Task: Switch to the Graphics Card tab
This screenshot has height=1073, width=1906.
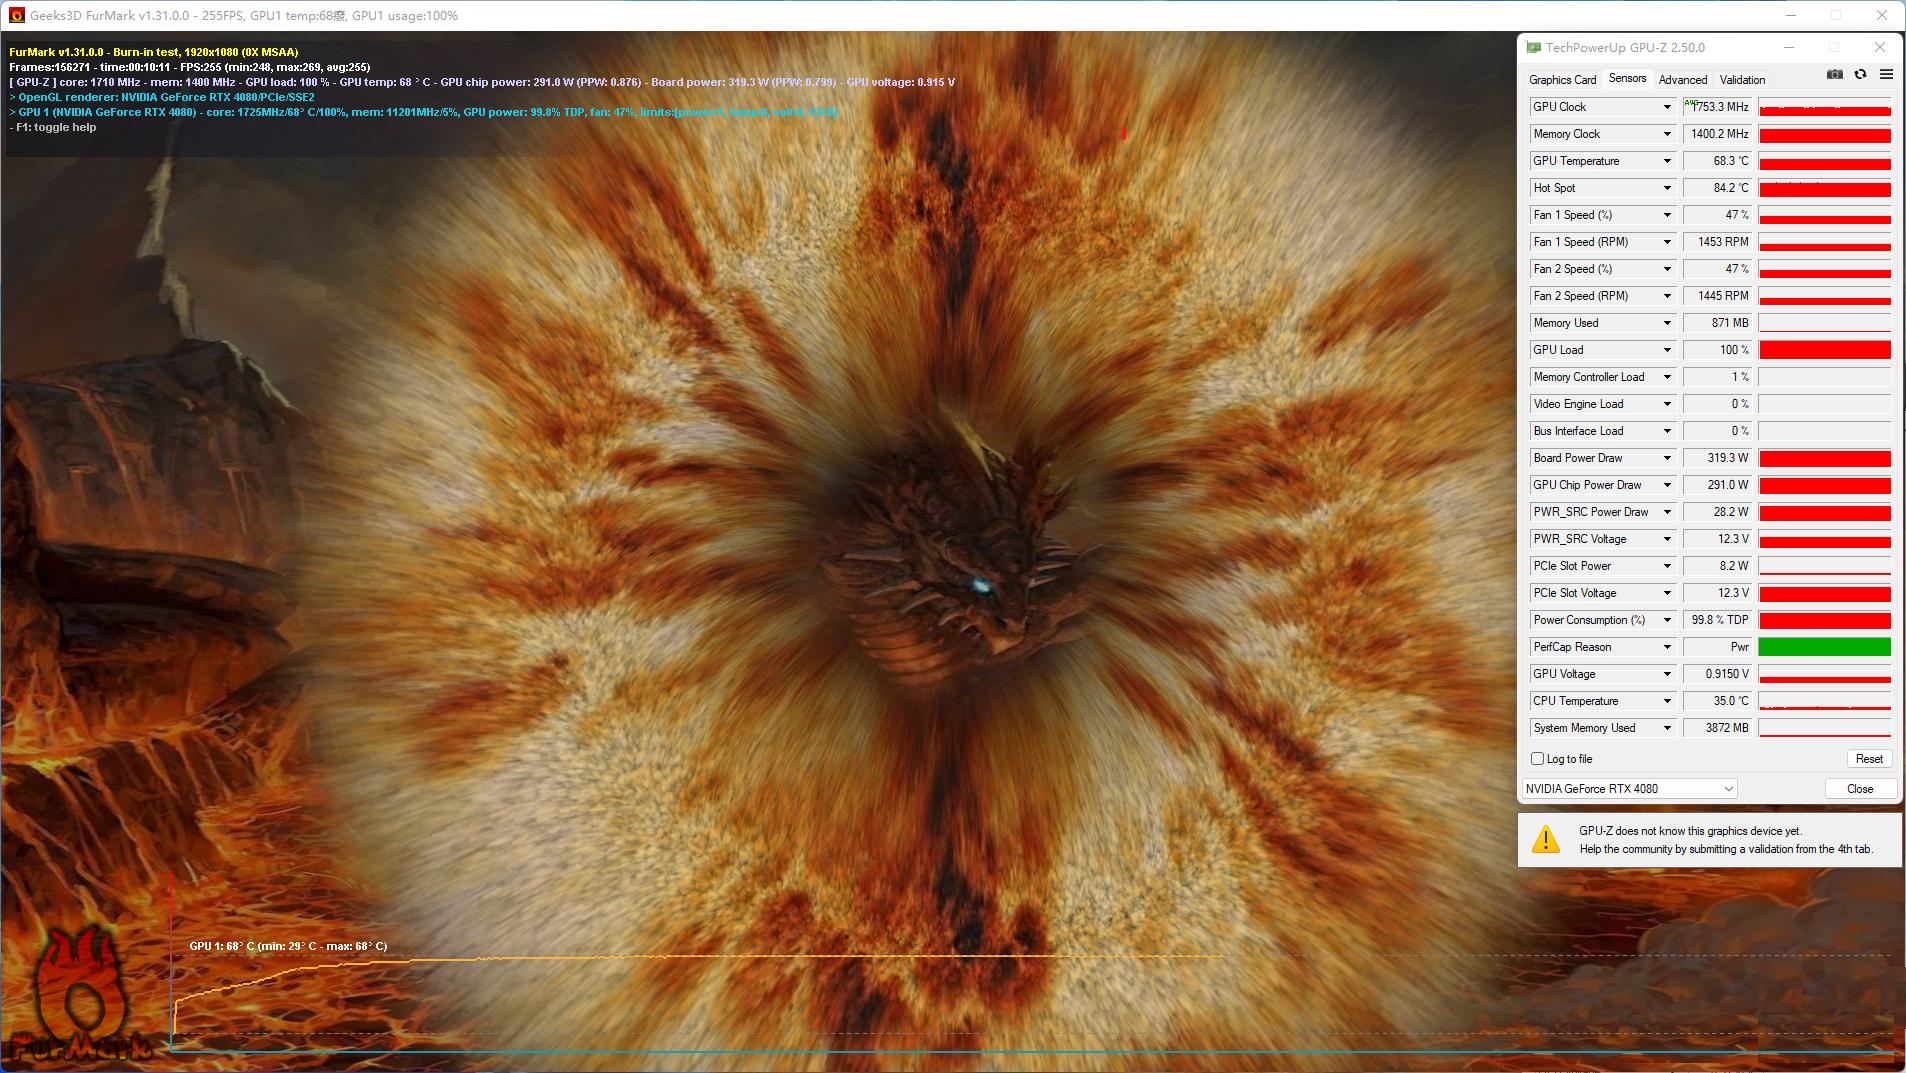Action: click(1562, 80)
